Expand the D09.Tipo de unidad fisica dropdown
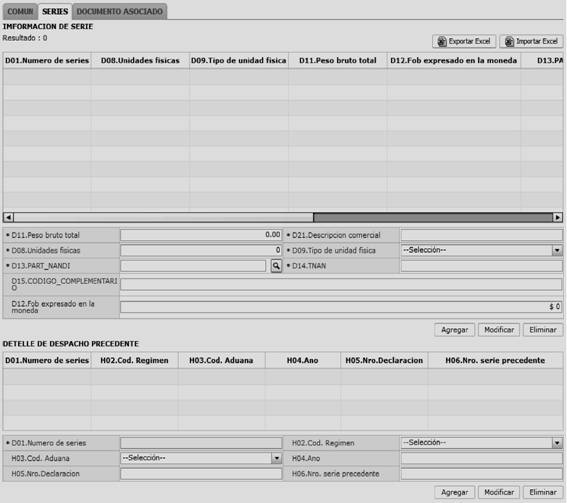567x503 pixels. [557, 250]
